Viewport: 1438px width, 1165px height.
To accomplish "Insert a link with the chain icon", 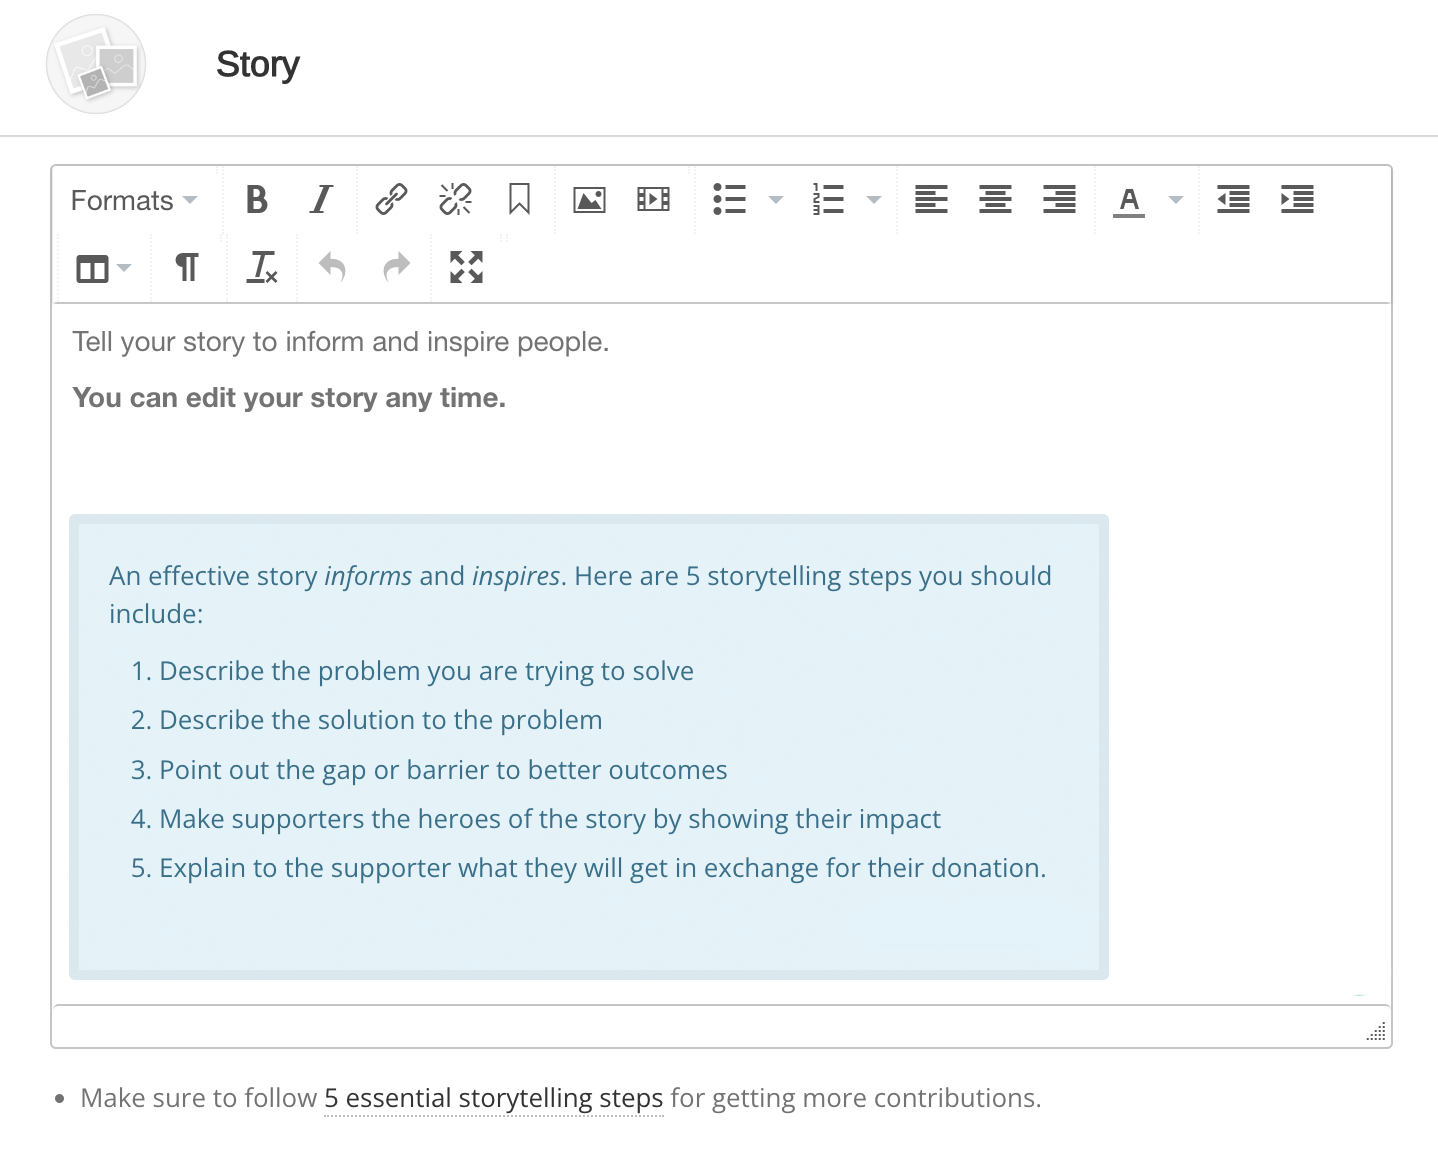I will click(391, 200).
